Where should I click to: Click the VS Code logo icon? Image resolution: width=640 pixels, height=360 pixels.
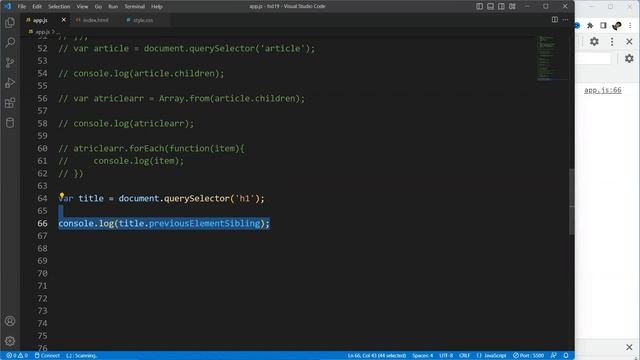coord(7,6)
